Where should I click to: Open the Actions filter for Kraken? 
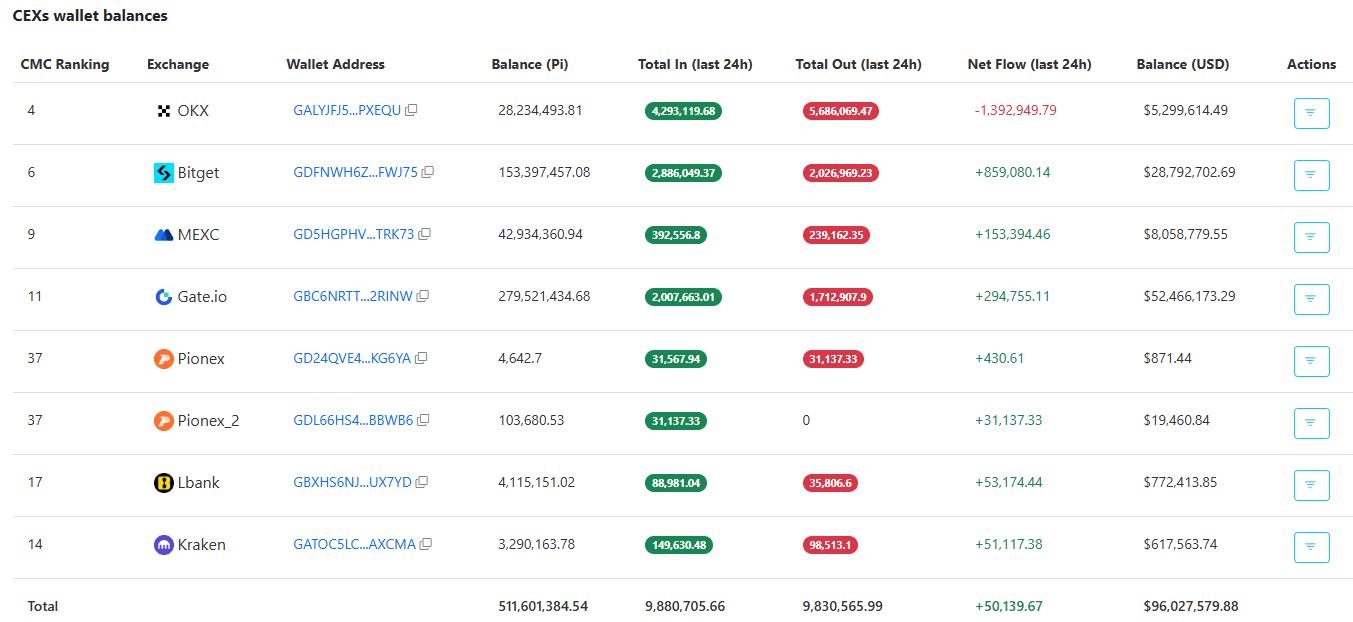click(1311, 547)
